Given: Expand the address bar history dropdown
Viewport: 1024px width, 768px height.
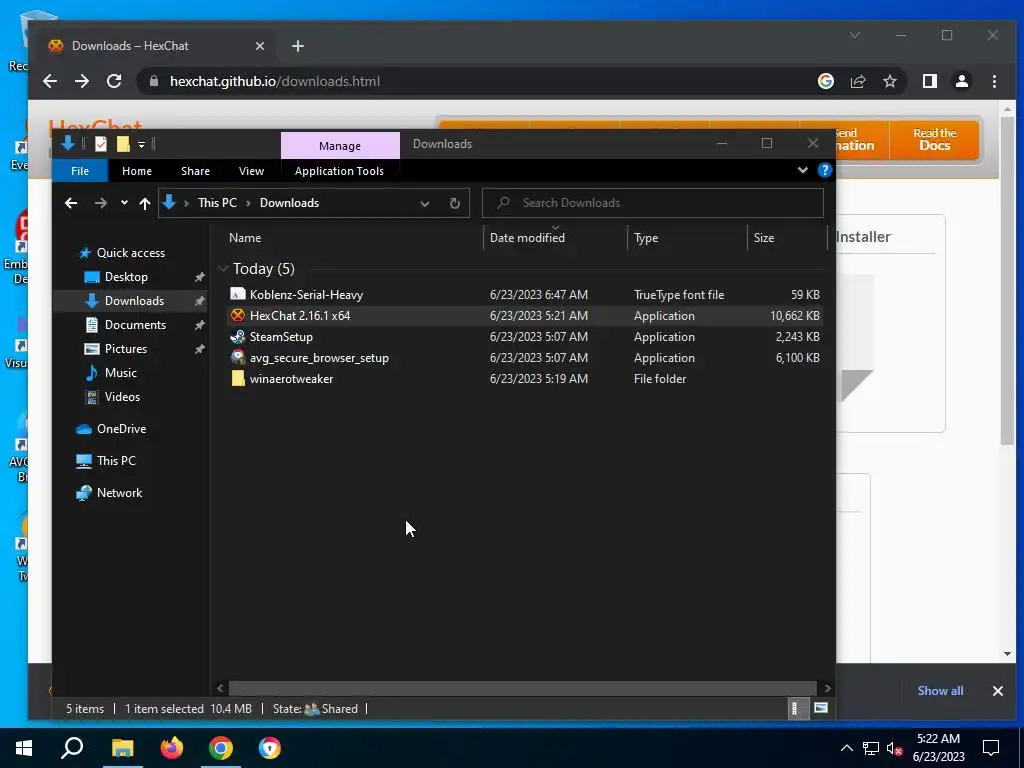Looking at the screenshot, I should coord(424,203).
